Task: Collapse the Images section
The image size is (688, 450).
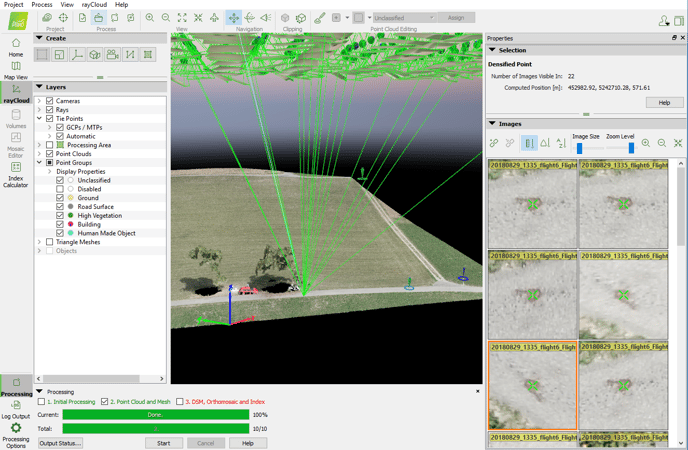Action: click(492, 124)
